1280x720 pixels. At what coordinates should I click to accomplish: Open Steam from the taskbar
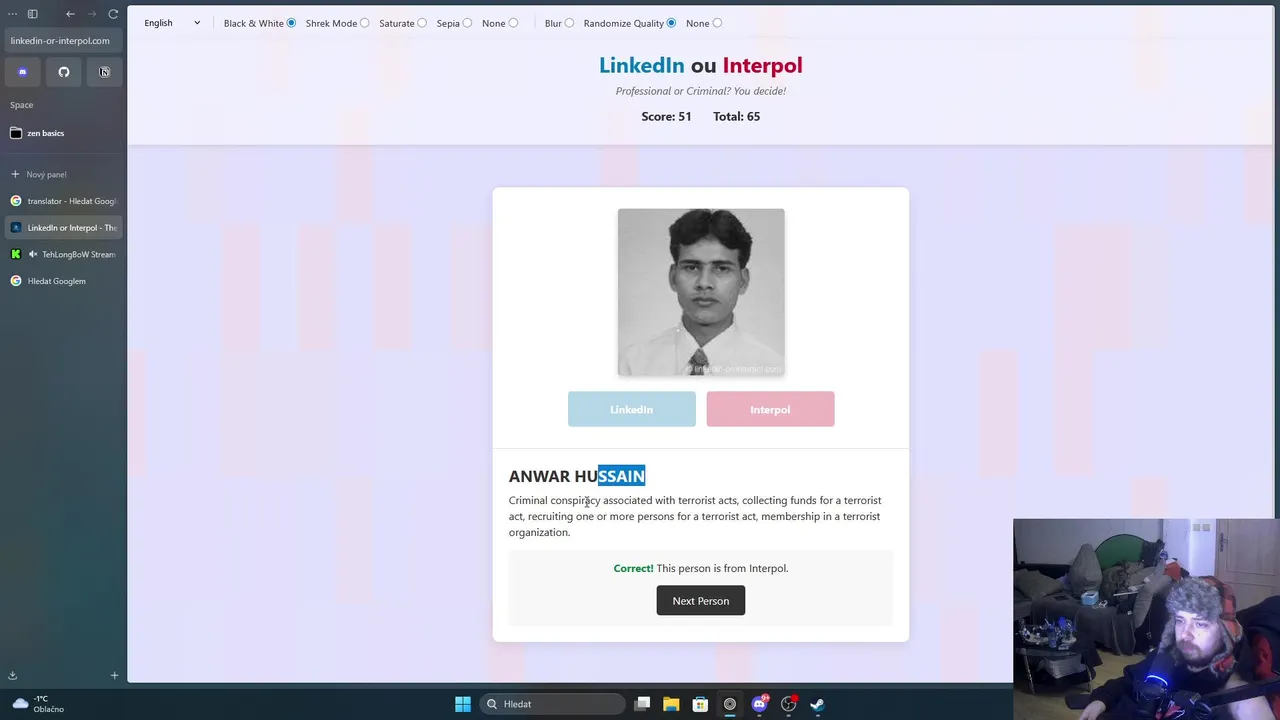pos(817,704)
